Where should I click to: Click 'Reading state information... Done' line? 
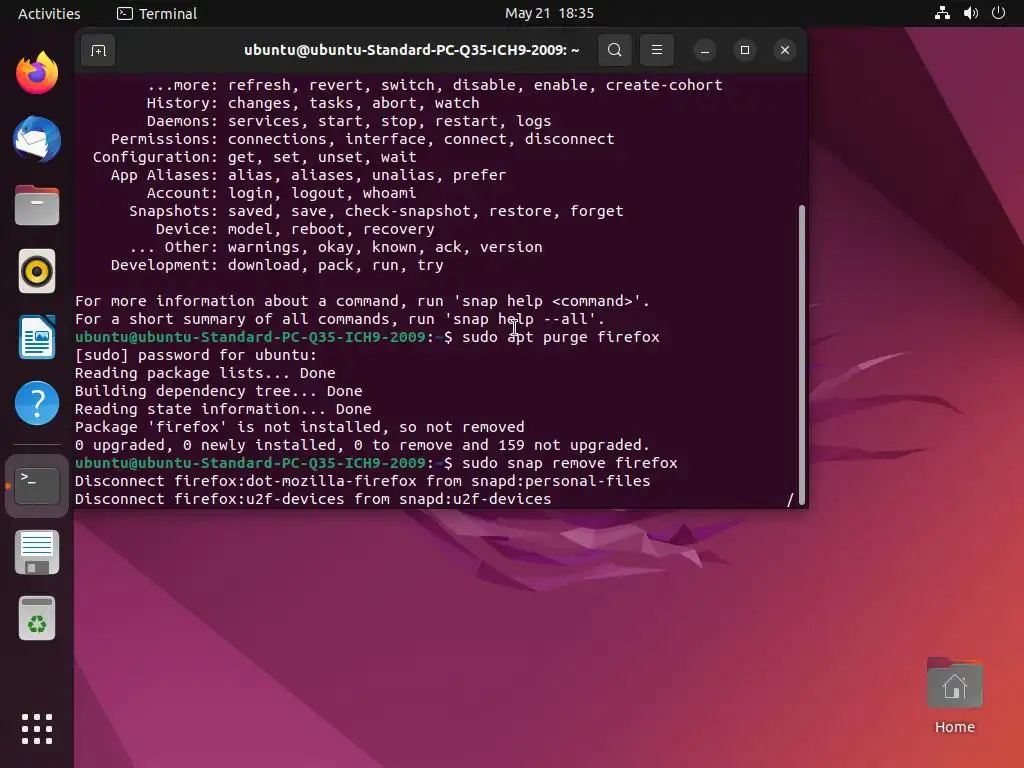tap(223, 409)
